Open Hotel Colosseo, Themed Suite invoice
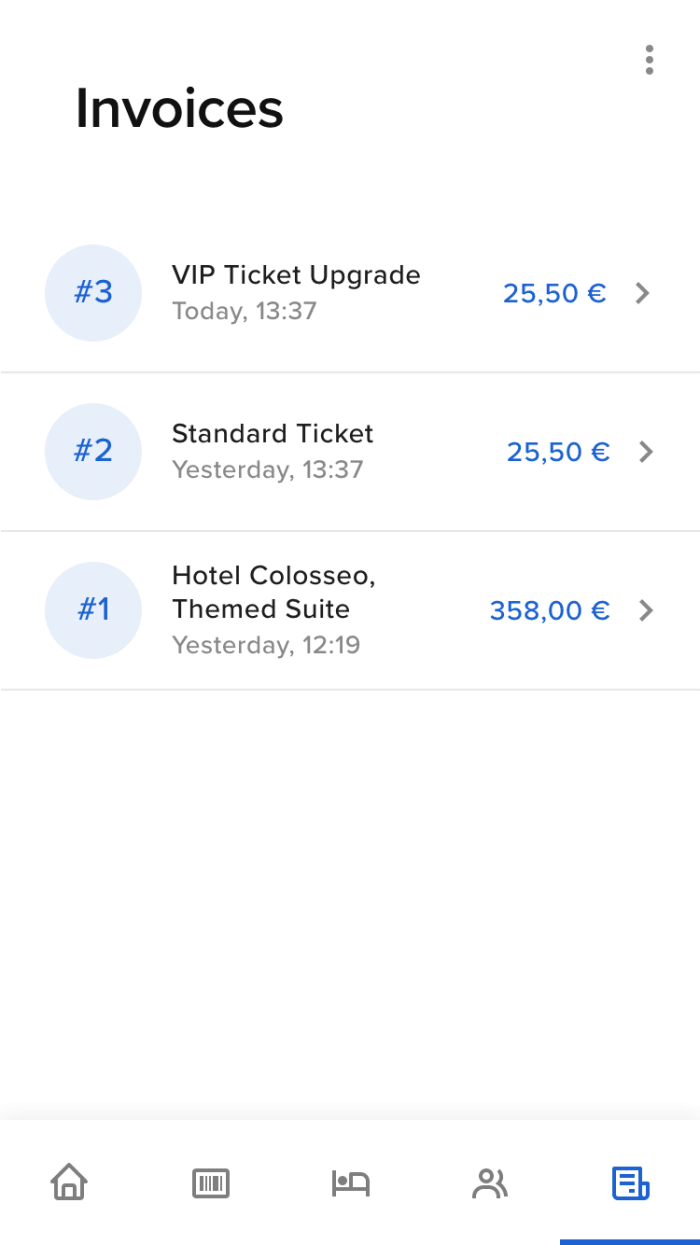Screen dimensions: 700x1245 (x=273, y=592)
